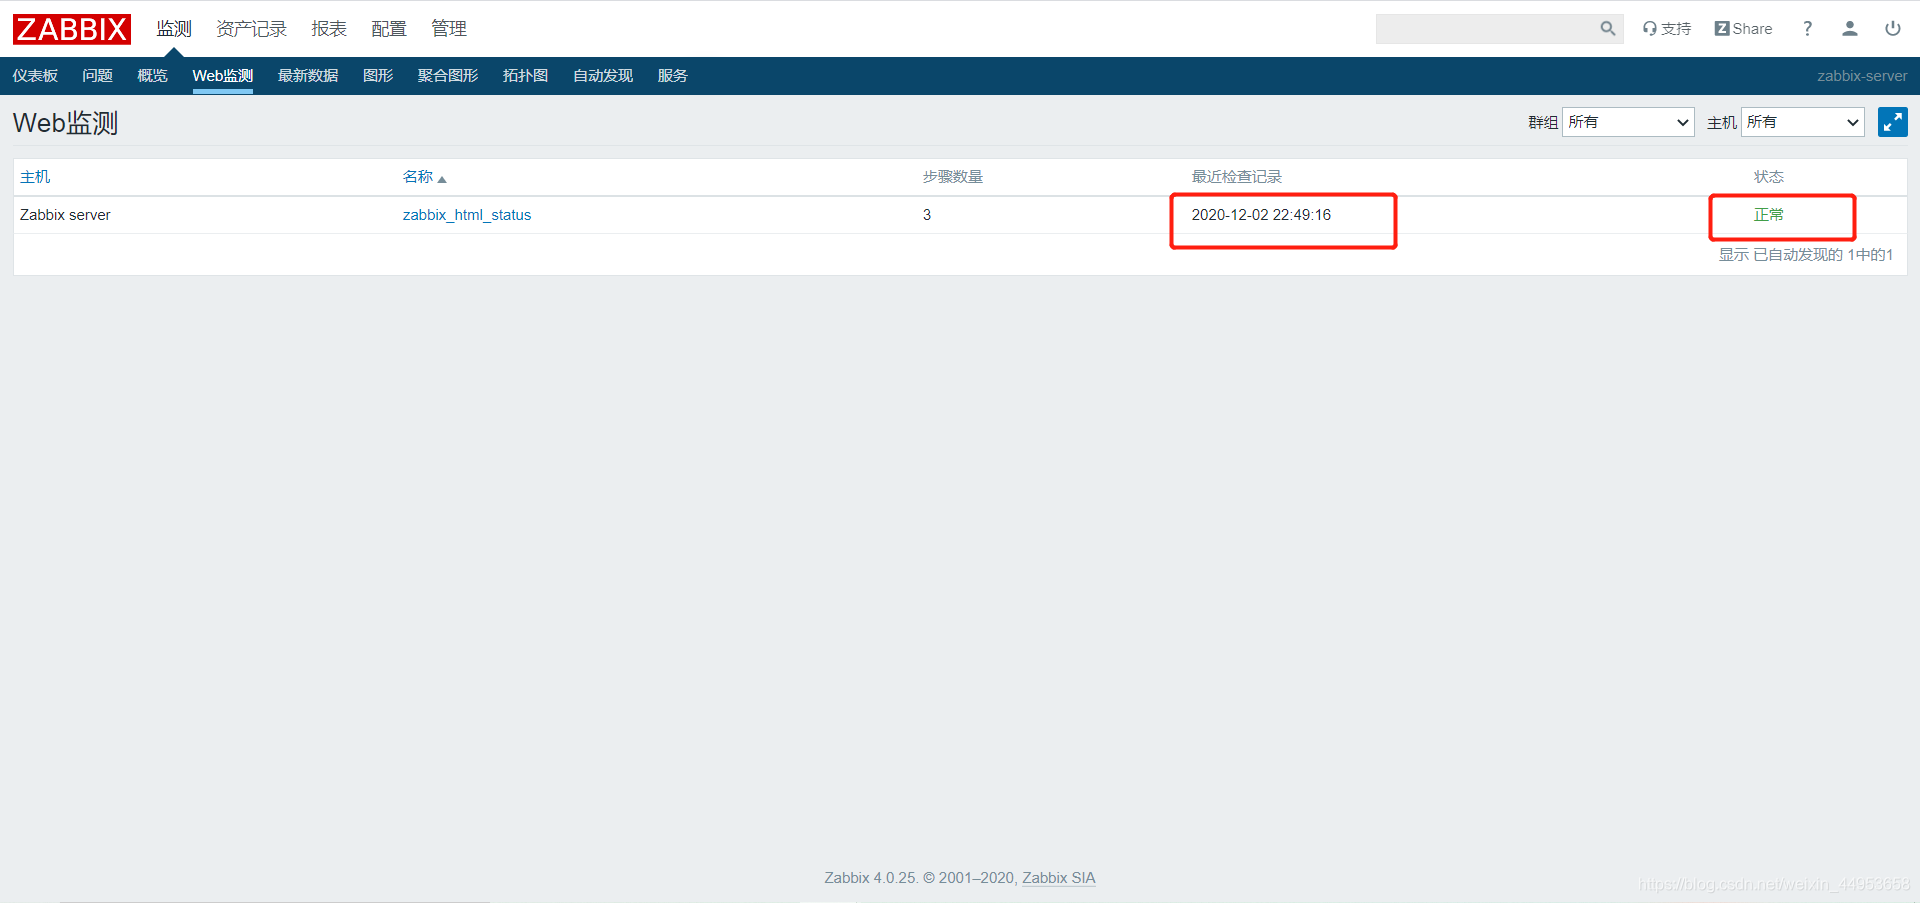Open the 管理 main menu

click(449, 29)
